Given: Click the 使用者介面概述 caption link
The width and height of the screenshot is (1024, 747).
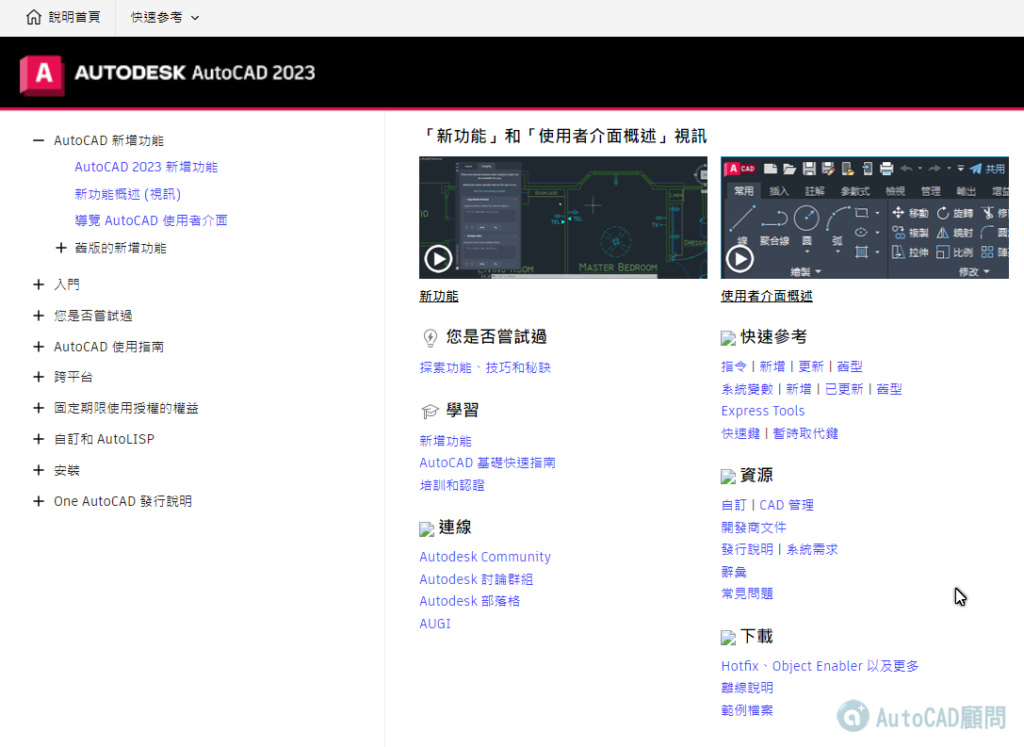Looking at the screenshot, I should [x=767, y=296].
